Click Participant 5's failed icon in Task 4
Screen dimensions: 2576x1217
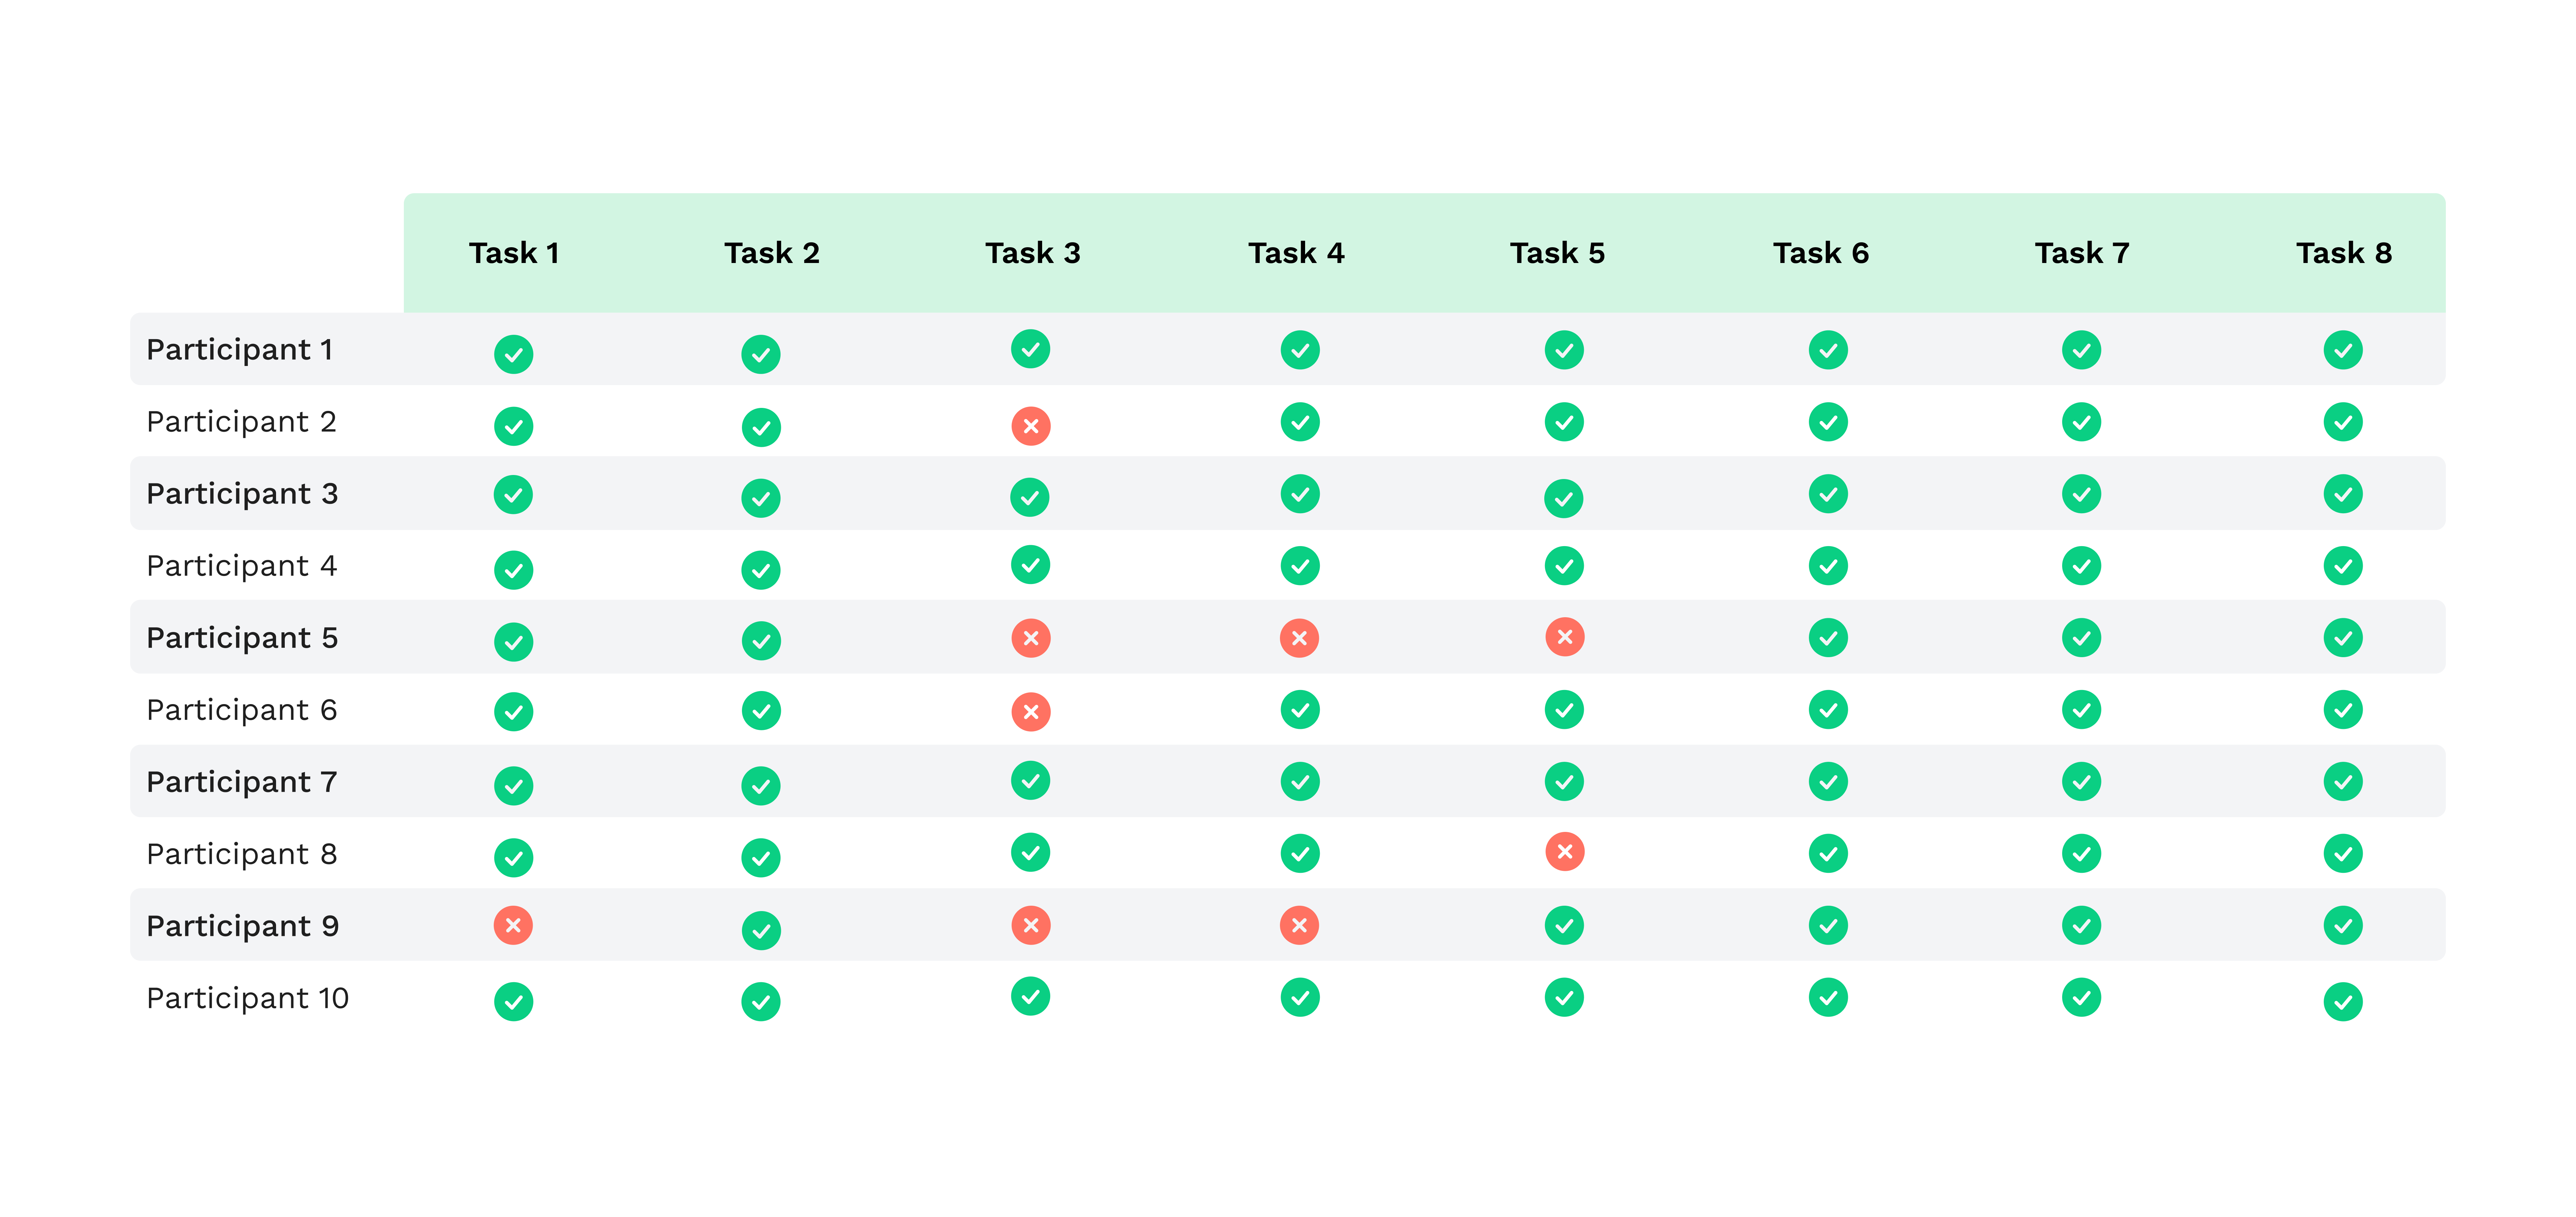(x=1299, y=638)
